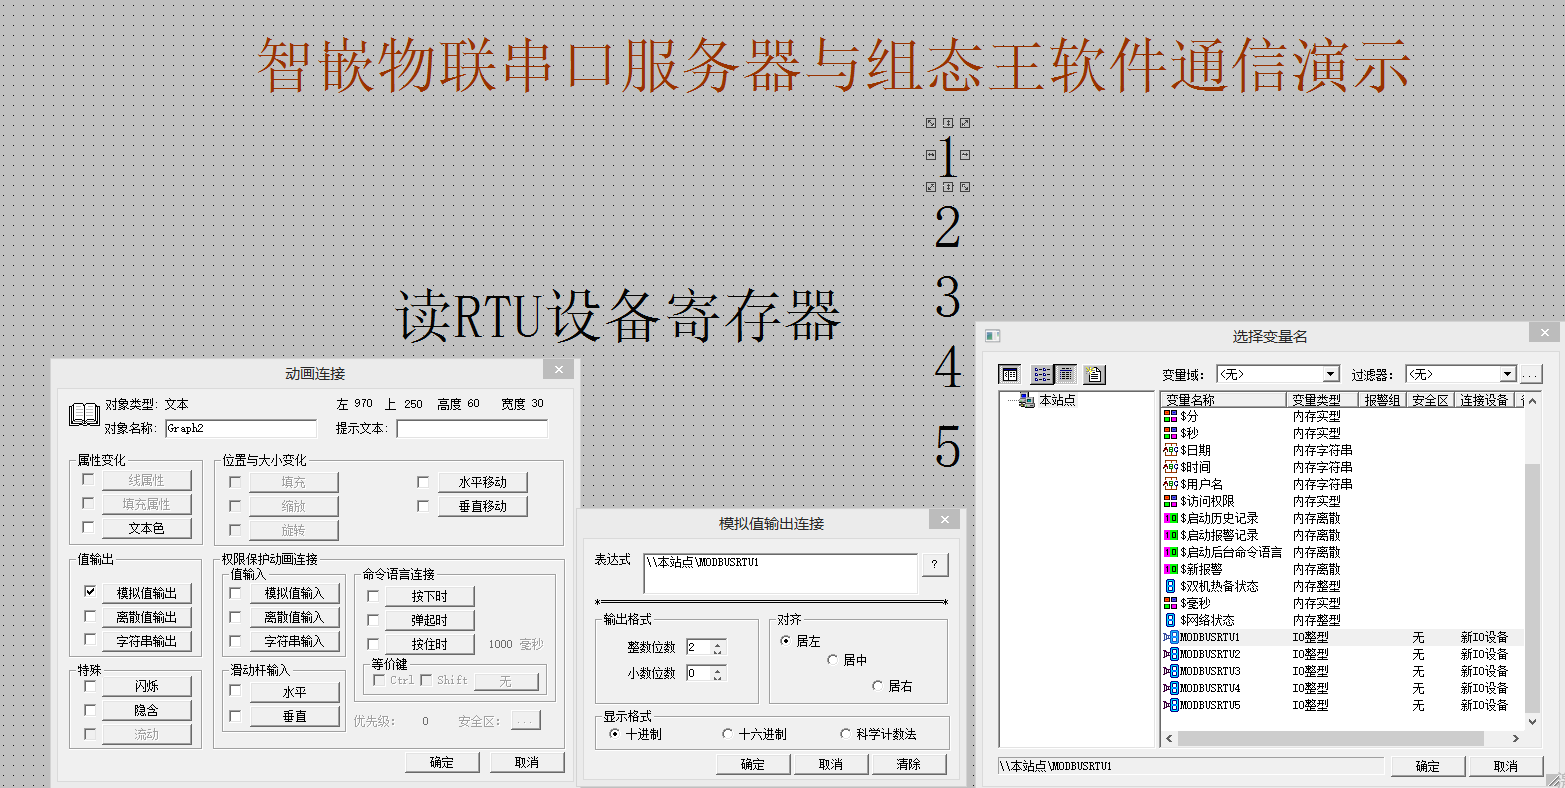
Task: Click the MODBUSRTU1 IO整型 variable icon
Action: click(1170, 636)
